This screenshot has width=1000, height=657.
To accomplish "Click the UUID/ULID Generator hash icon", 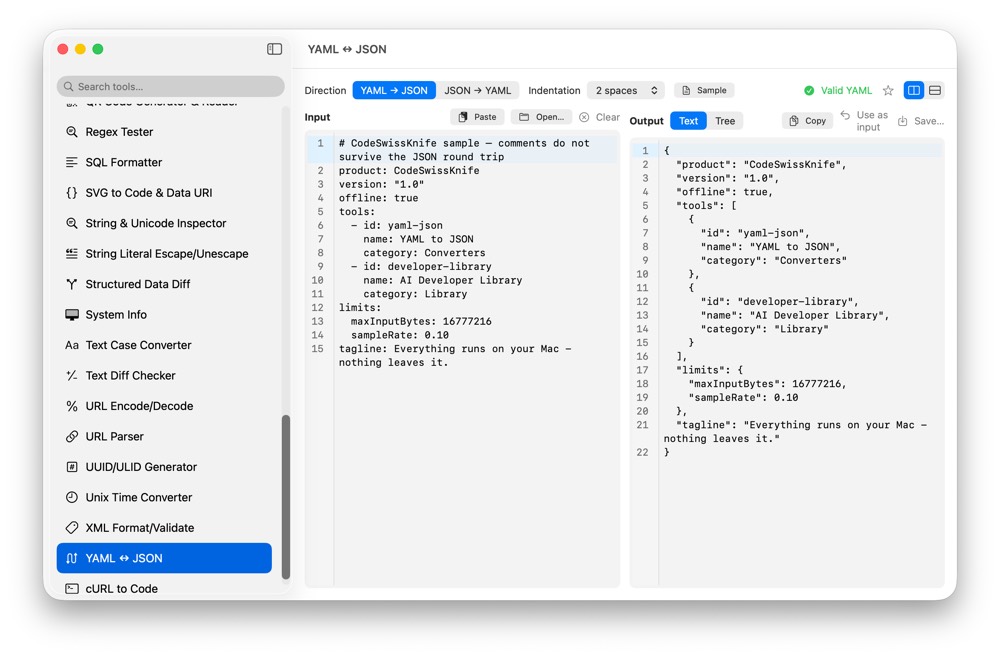I will 71,467.
